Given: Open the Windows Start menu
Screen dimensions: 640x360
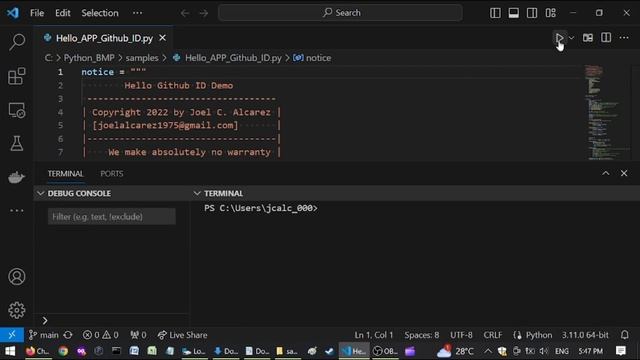Looking at the screenshot, I should coord(10,351).
